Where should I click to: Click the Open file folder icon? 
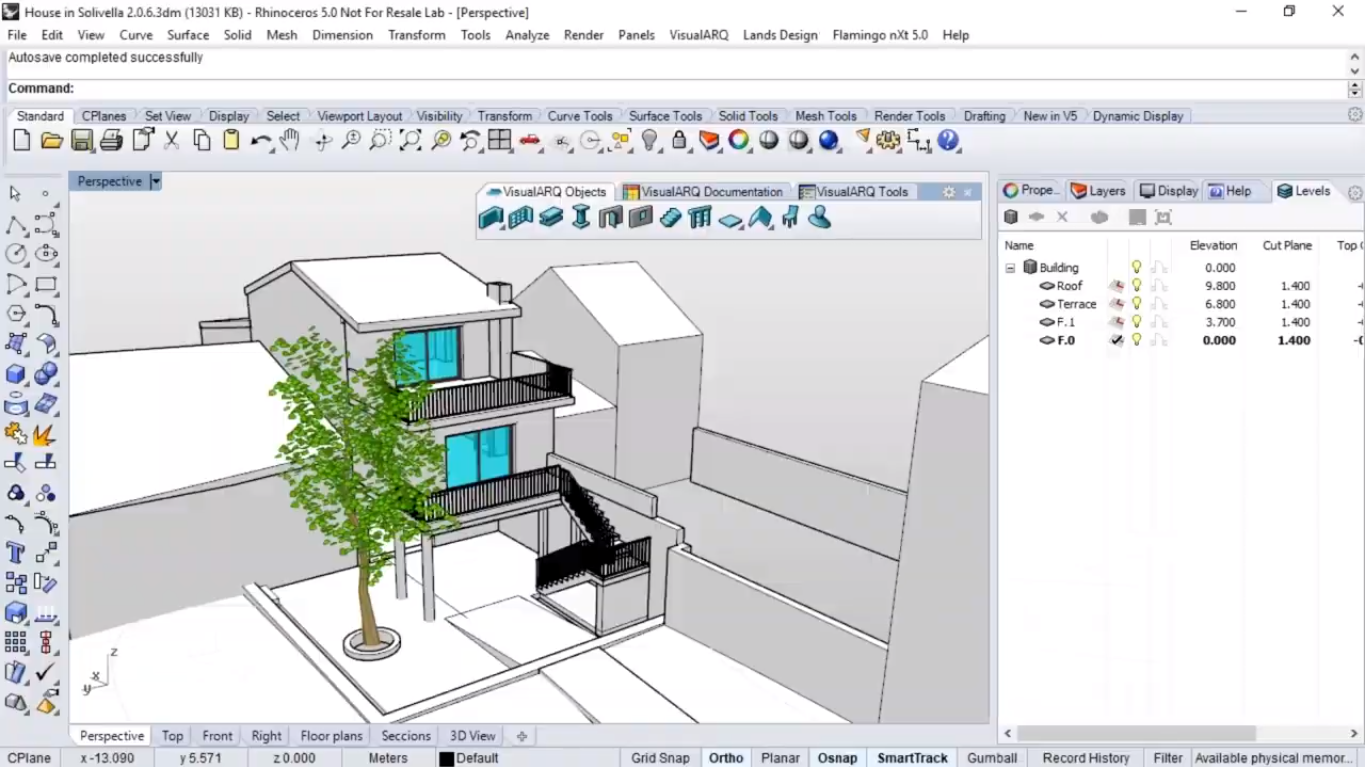[x=51, y=141]
